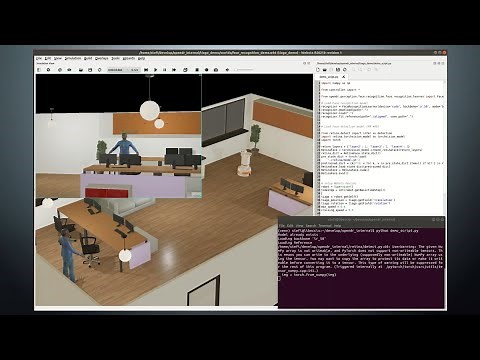This screenshot has width=480, height=360.
Task: Click the terminal window title bar
Action: [x=361, y=220]
